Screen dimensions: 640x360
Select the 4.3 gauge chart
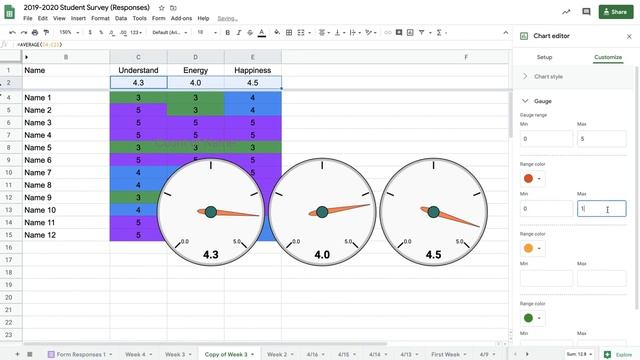tap(211, 212)
